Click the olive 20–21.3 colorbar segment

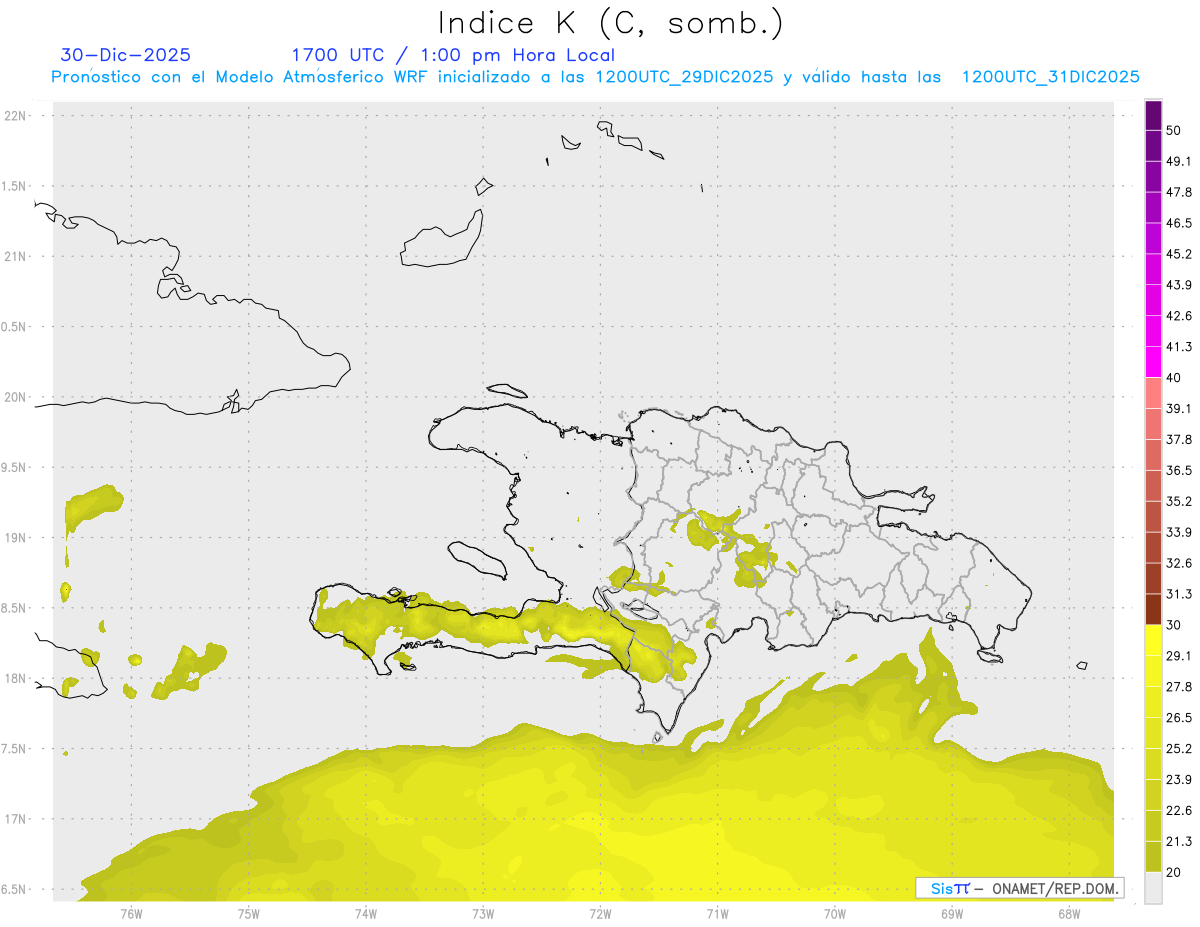pos(1153,856)
